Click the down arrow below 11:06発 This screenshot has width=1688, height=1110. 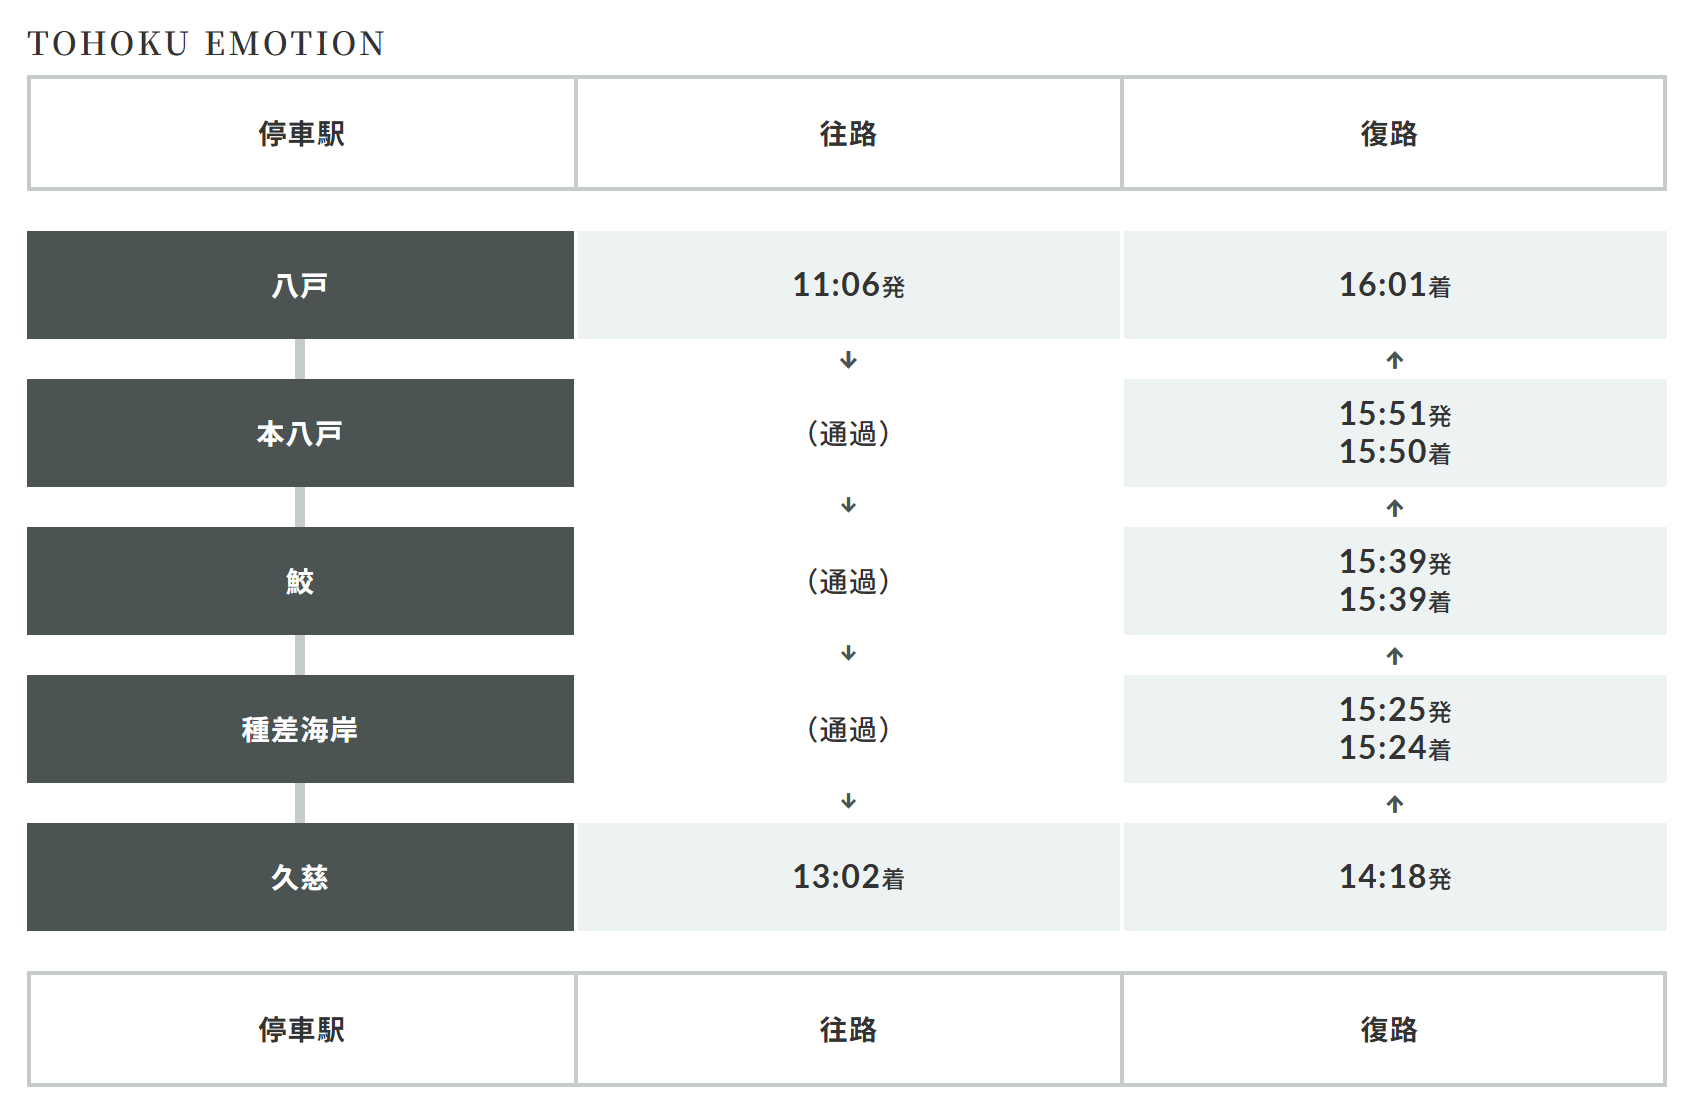[x=848, y=360]
